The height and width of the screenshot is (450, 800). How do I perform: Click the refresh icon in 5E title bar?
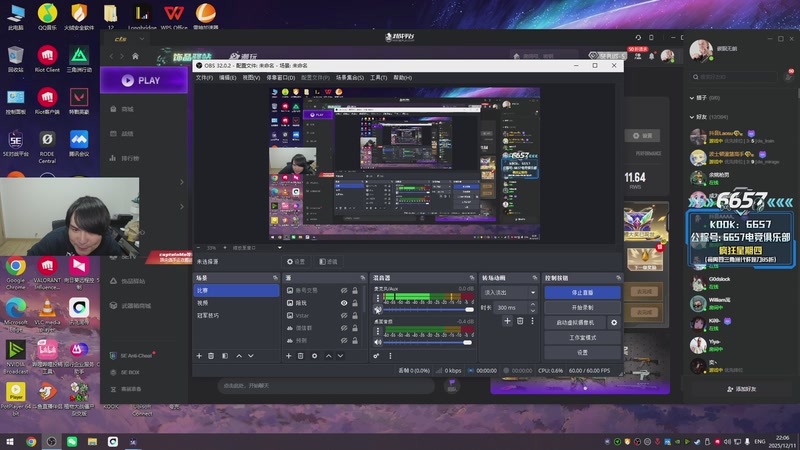(638, 37)
